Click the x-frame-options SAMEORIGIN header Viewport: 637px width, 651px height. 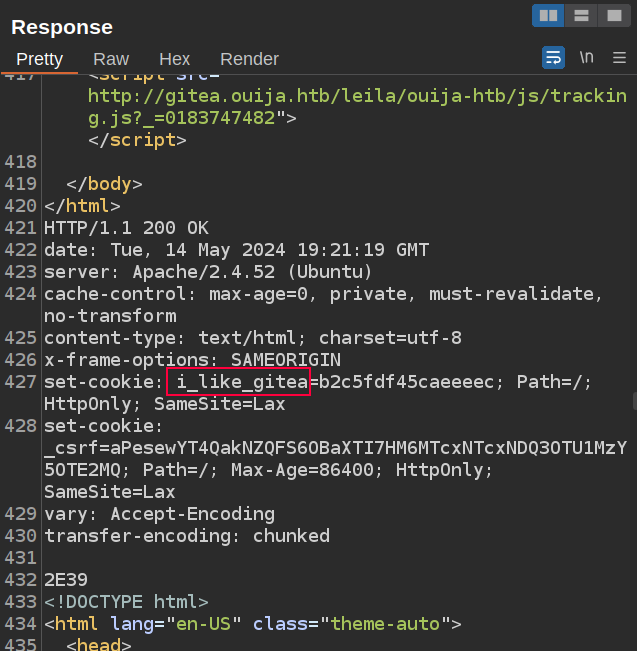pyautogui.click(x=192, y=360)
